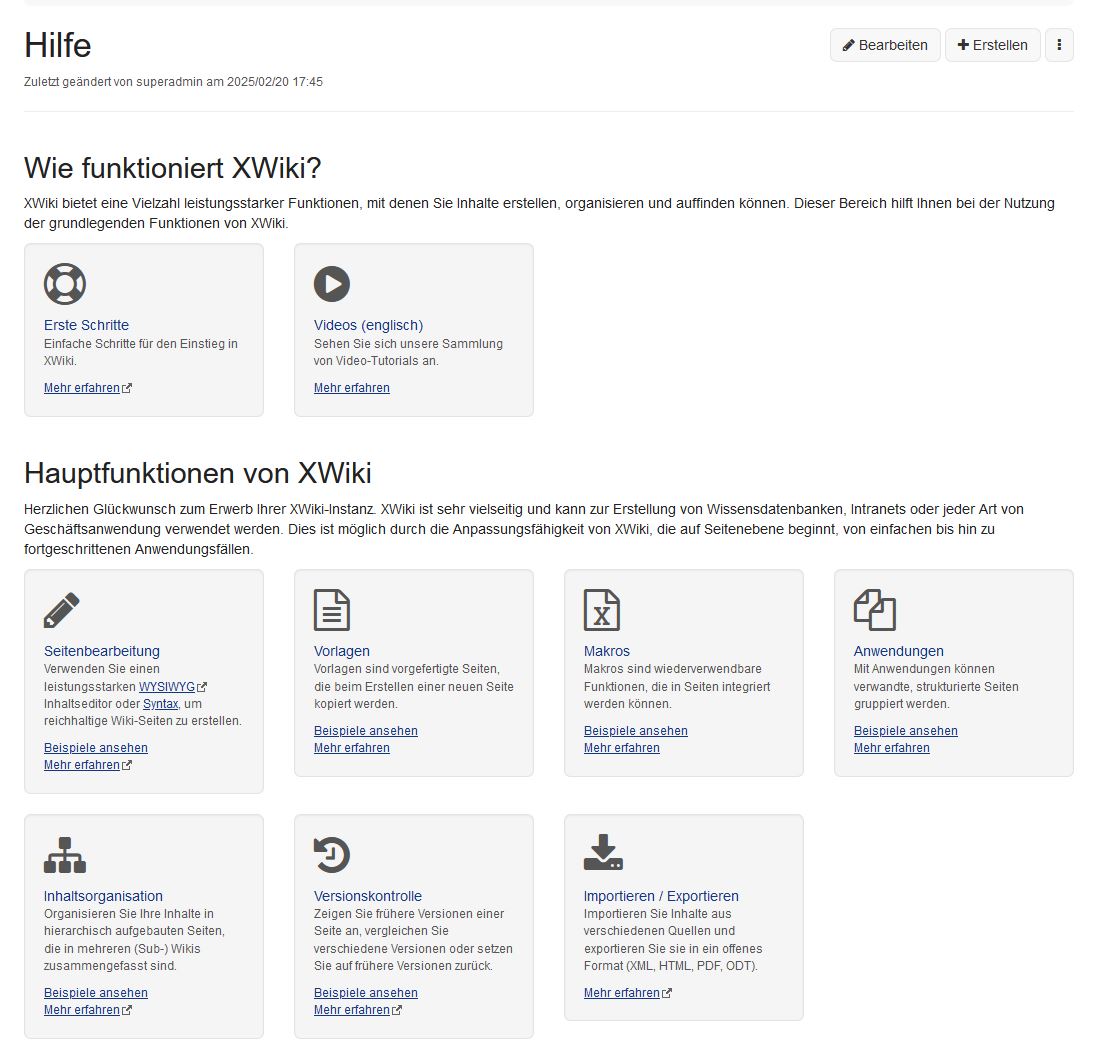This screenshot has height=1062, width=1104.
Task: Click the sitemap icon above Inhaltsorganisation
Action: (65, 855)
